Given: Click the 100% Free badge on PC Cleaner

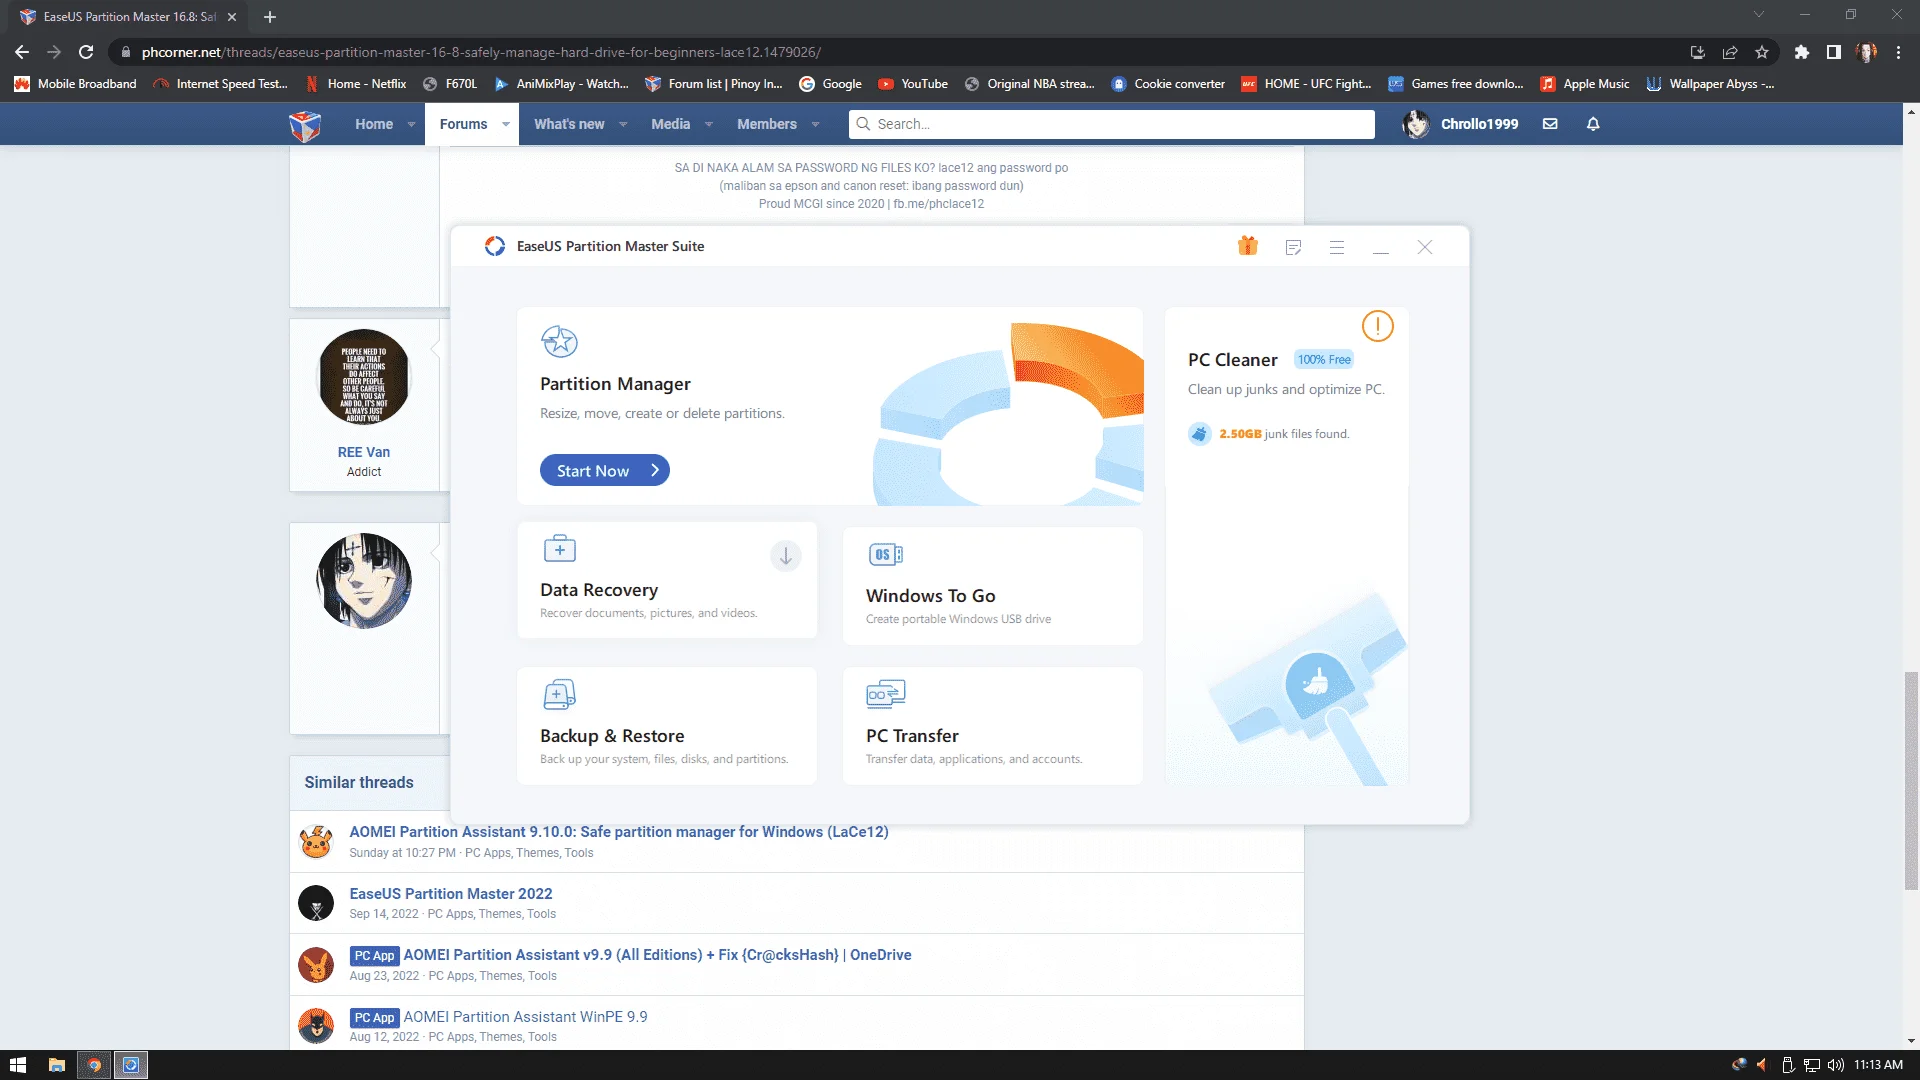Looking at the screenshot, I should 1324,360.
